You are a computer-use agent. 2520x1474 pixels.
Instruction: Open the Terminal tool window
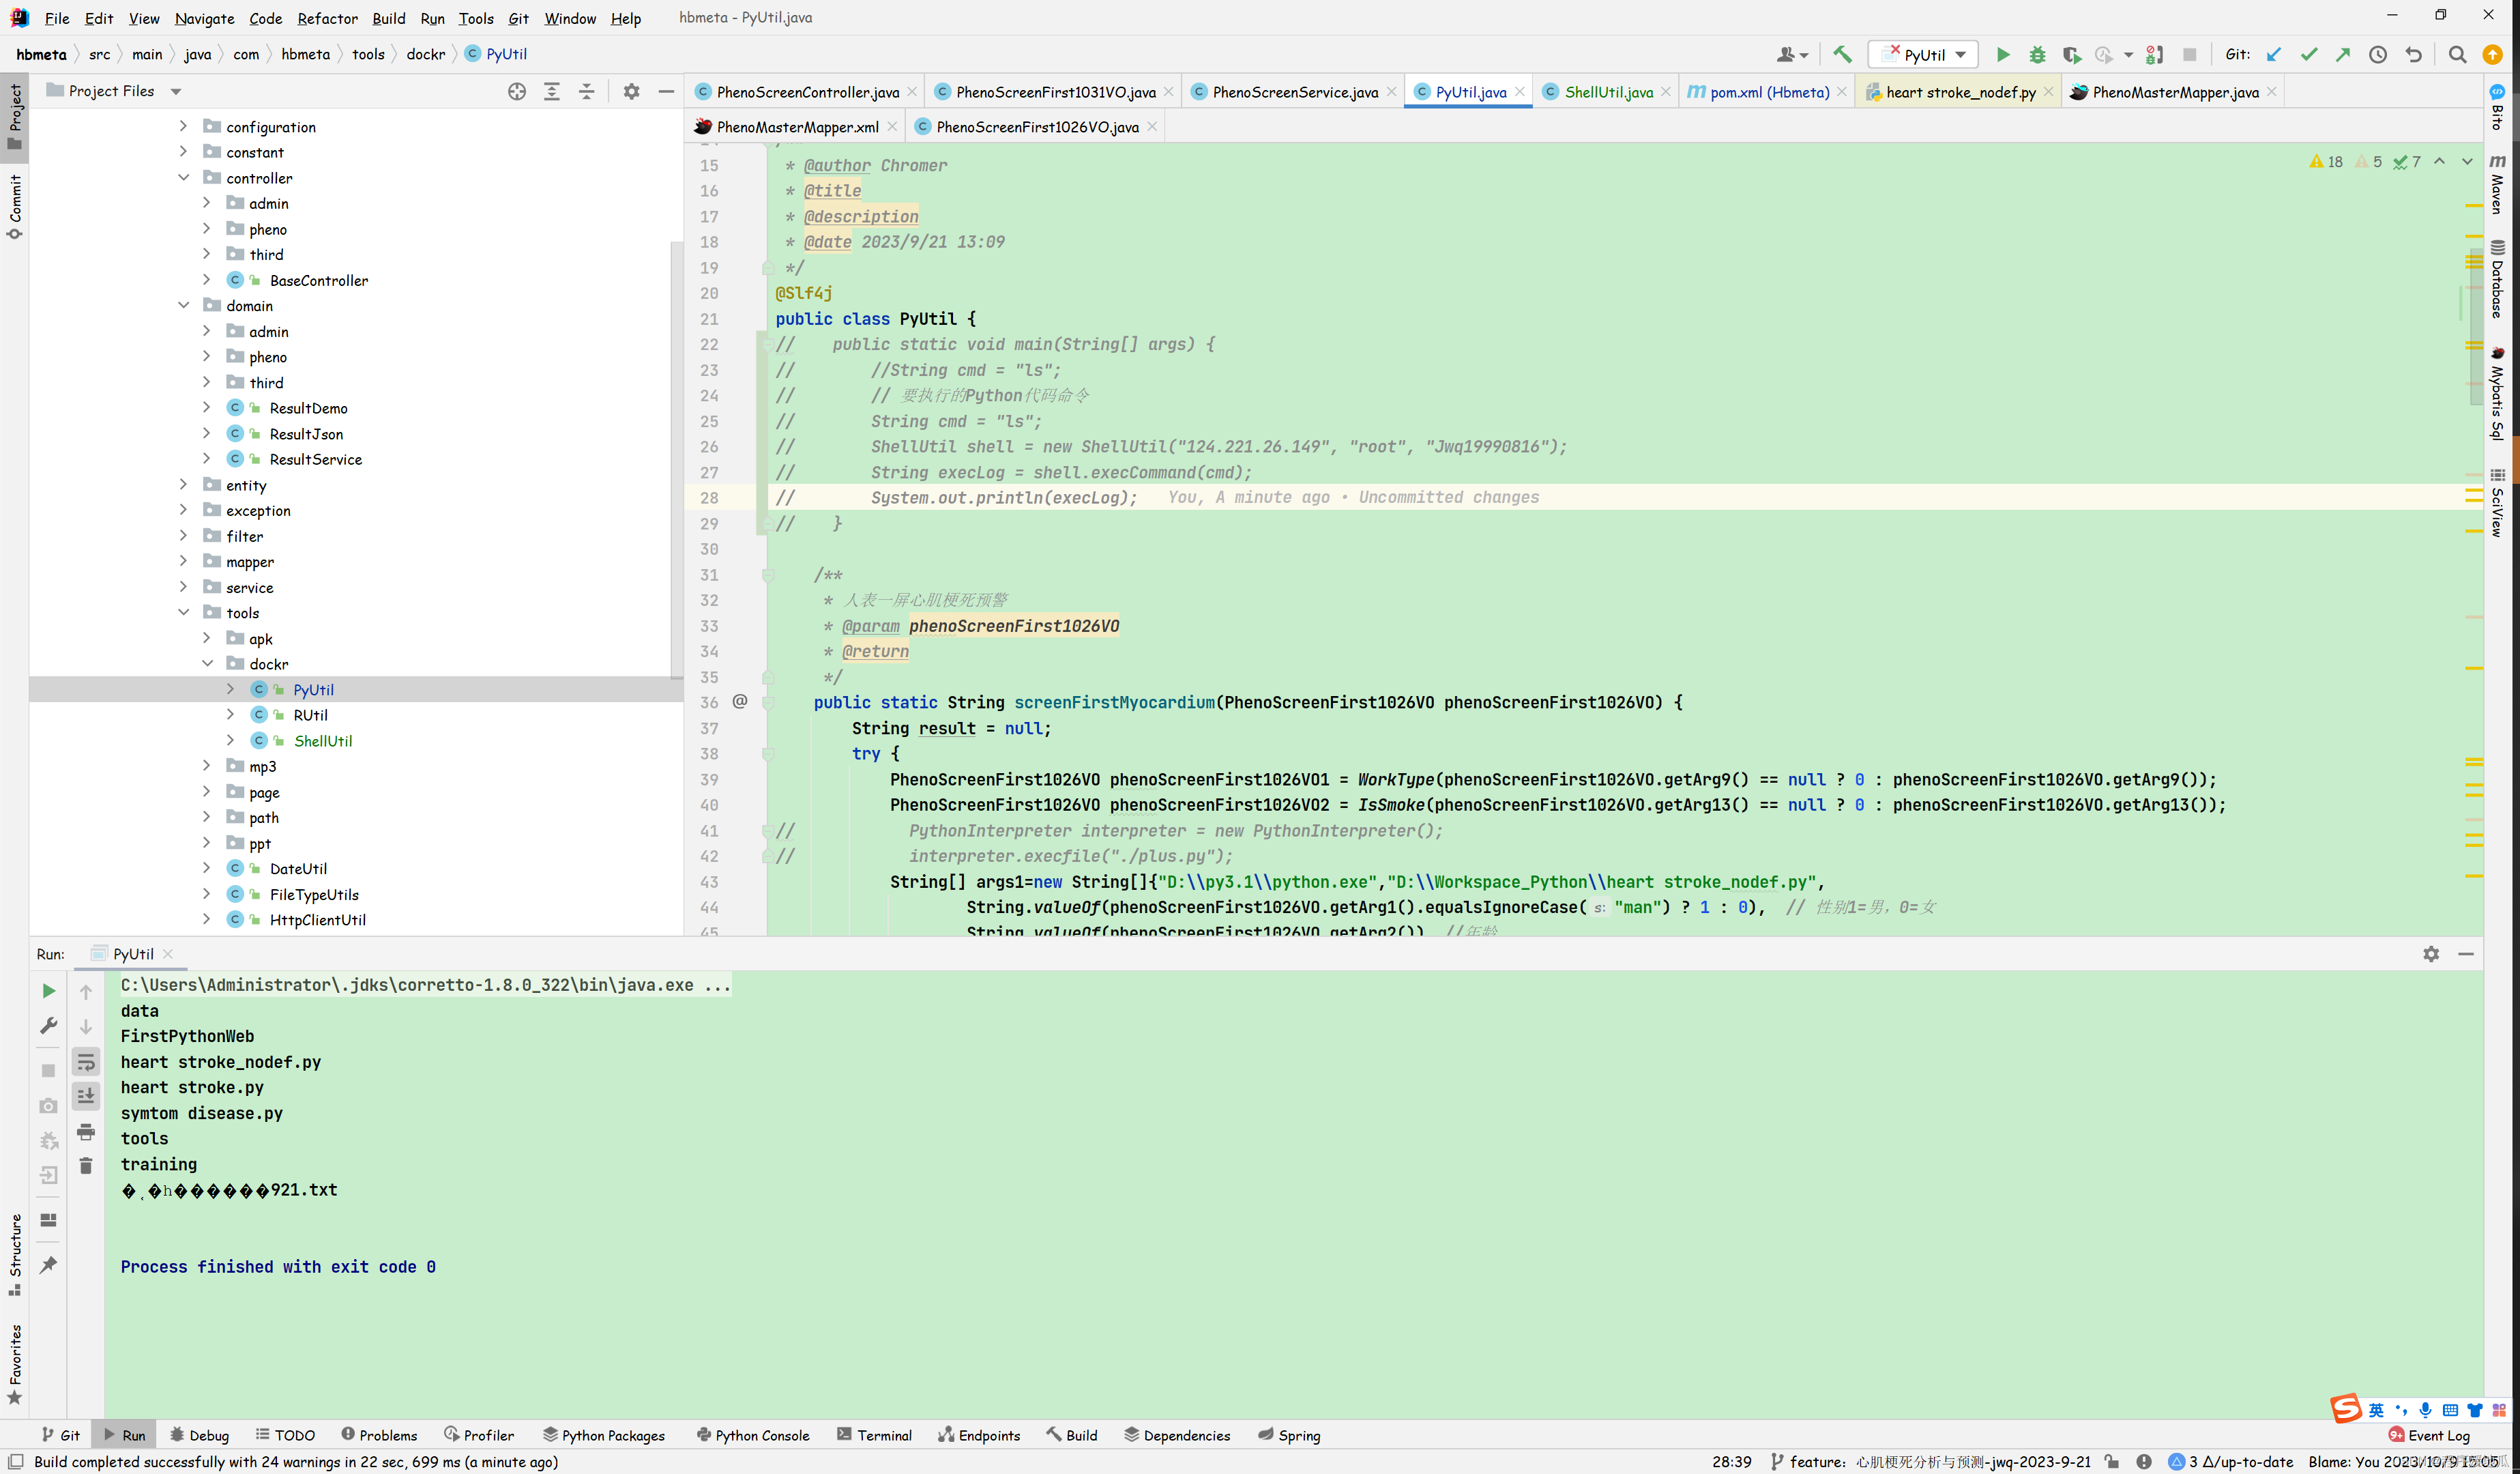874,1435
